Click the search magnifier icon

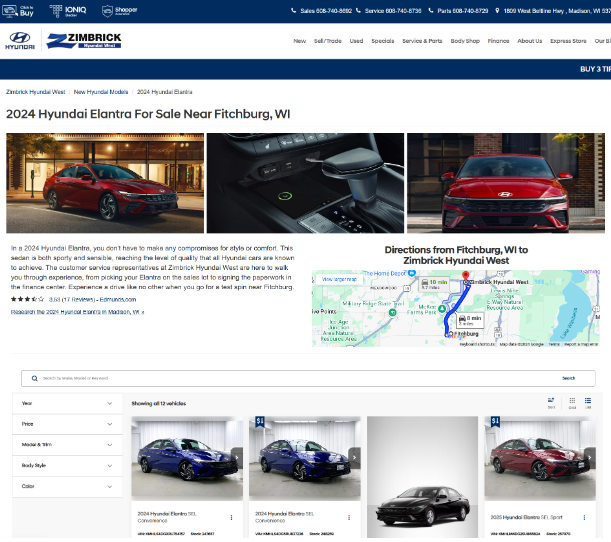(34, 378)
